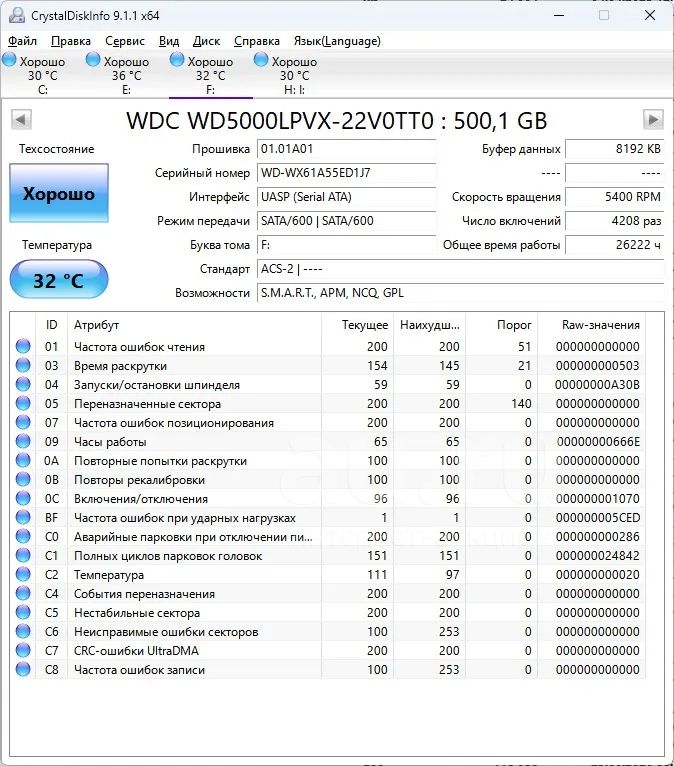Select row Нестабильные сектора

coord(328,613)
